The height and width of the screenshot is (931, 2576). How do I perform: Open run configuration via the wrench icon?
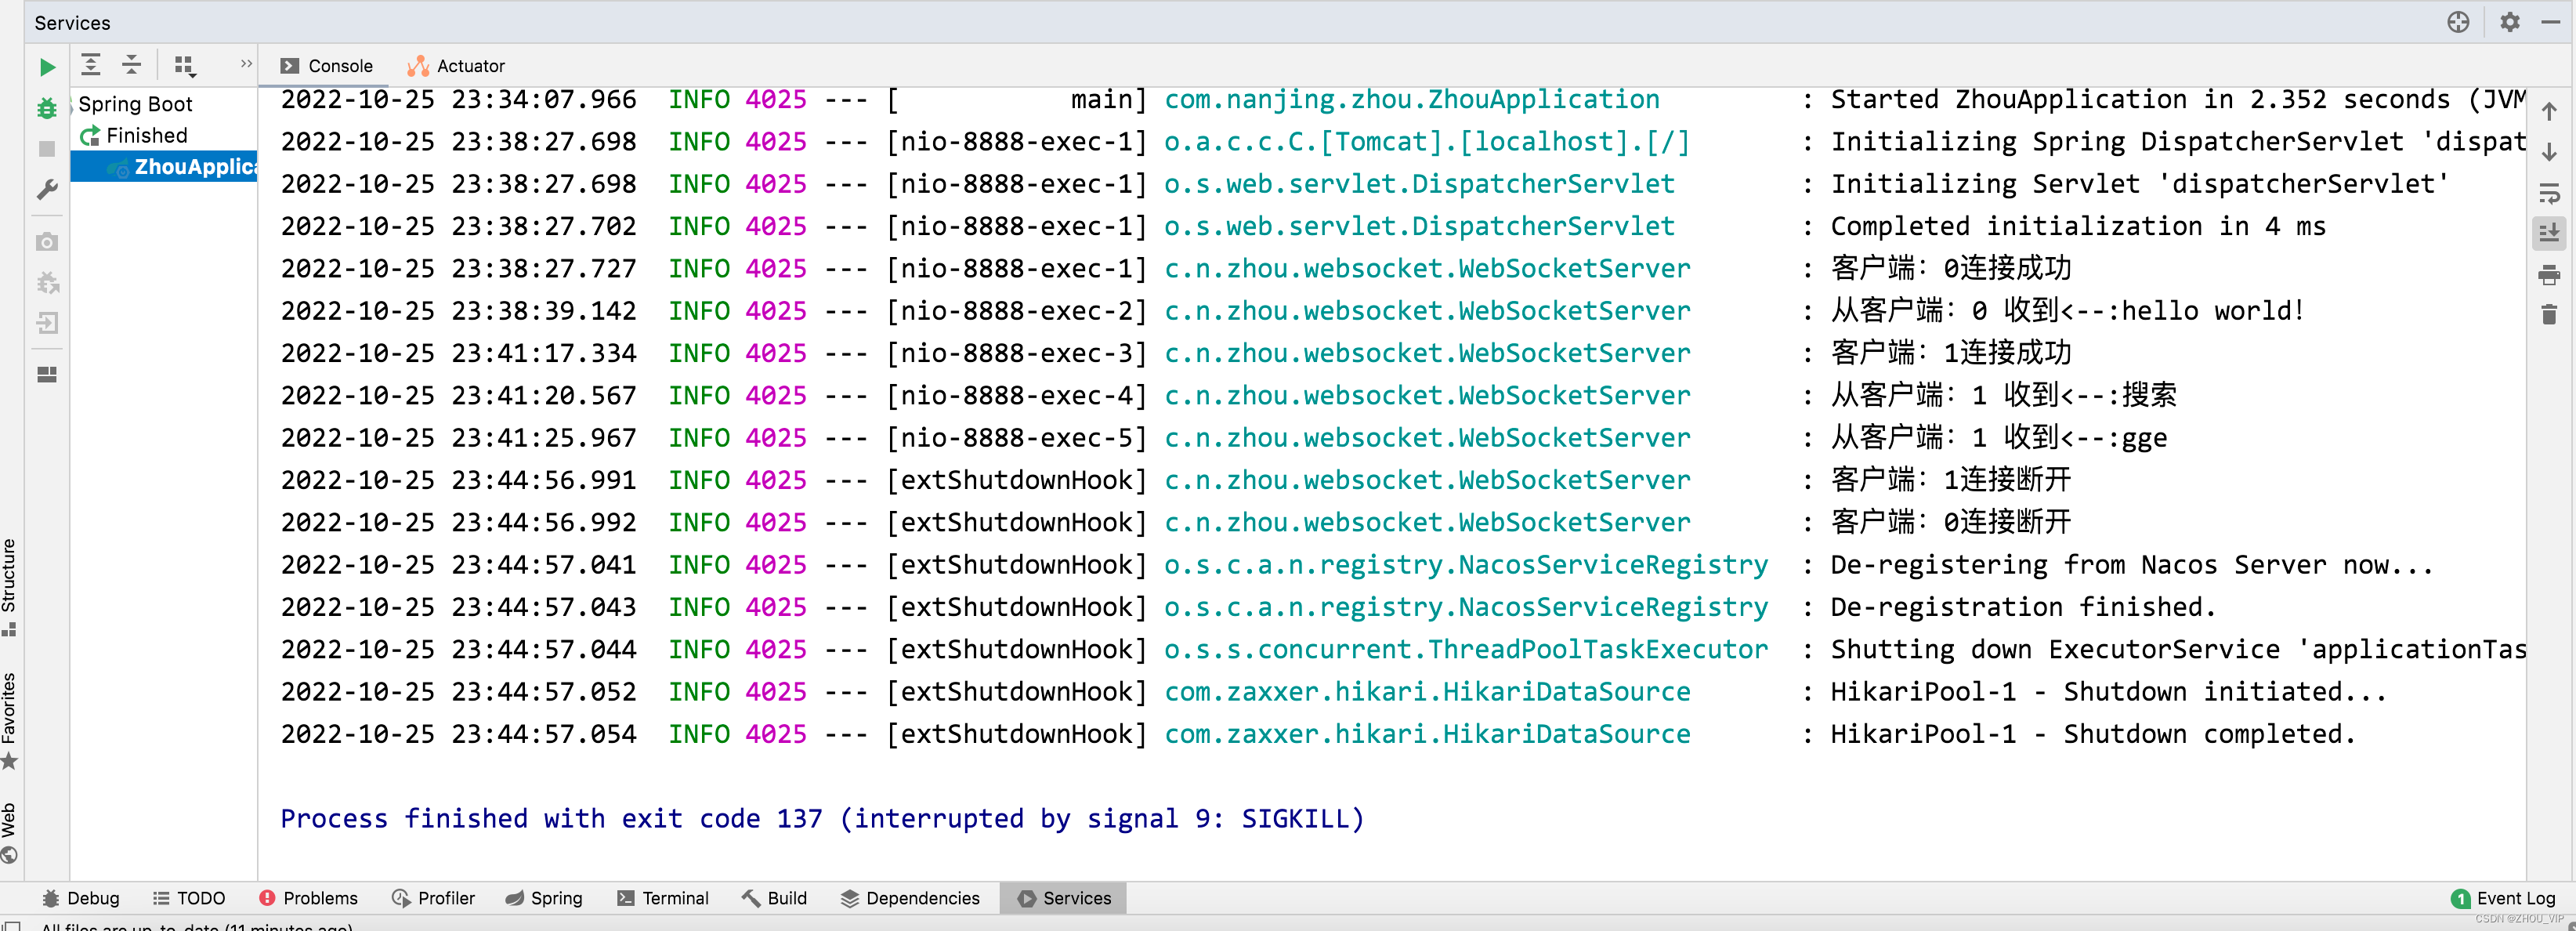click(46, 189)
